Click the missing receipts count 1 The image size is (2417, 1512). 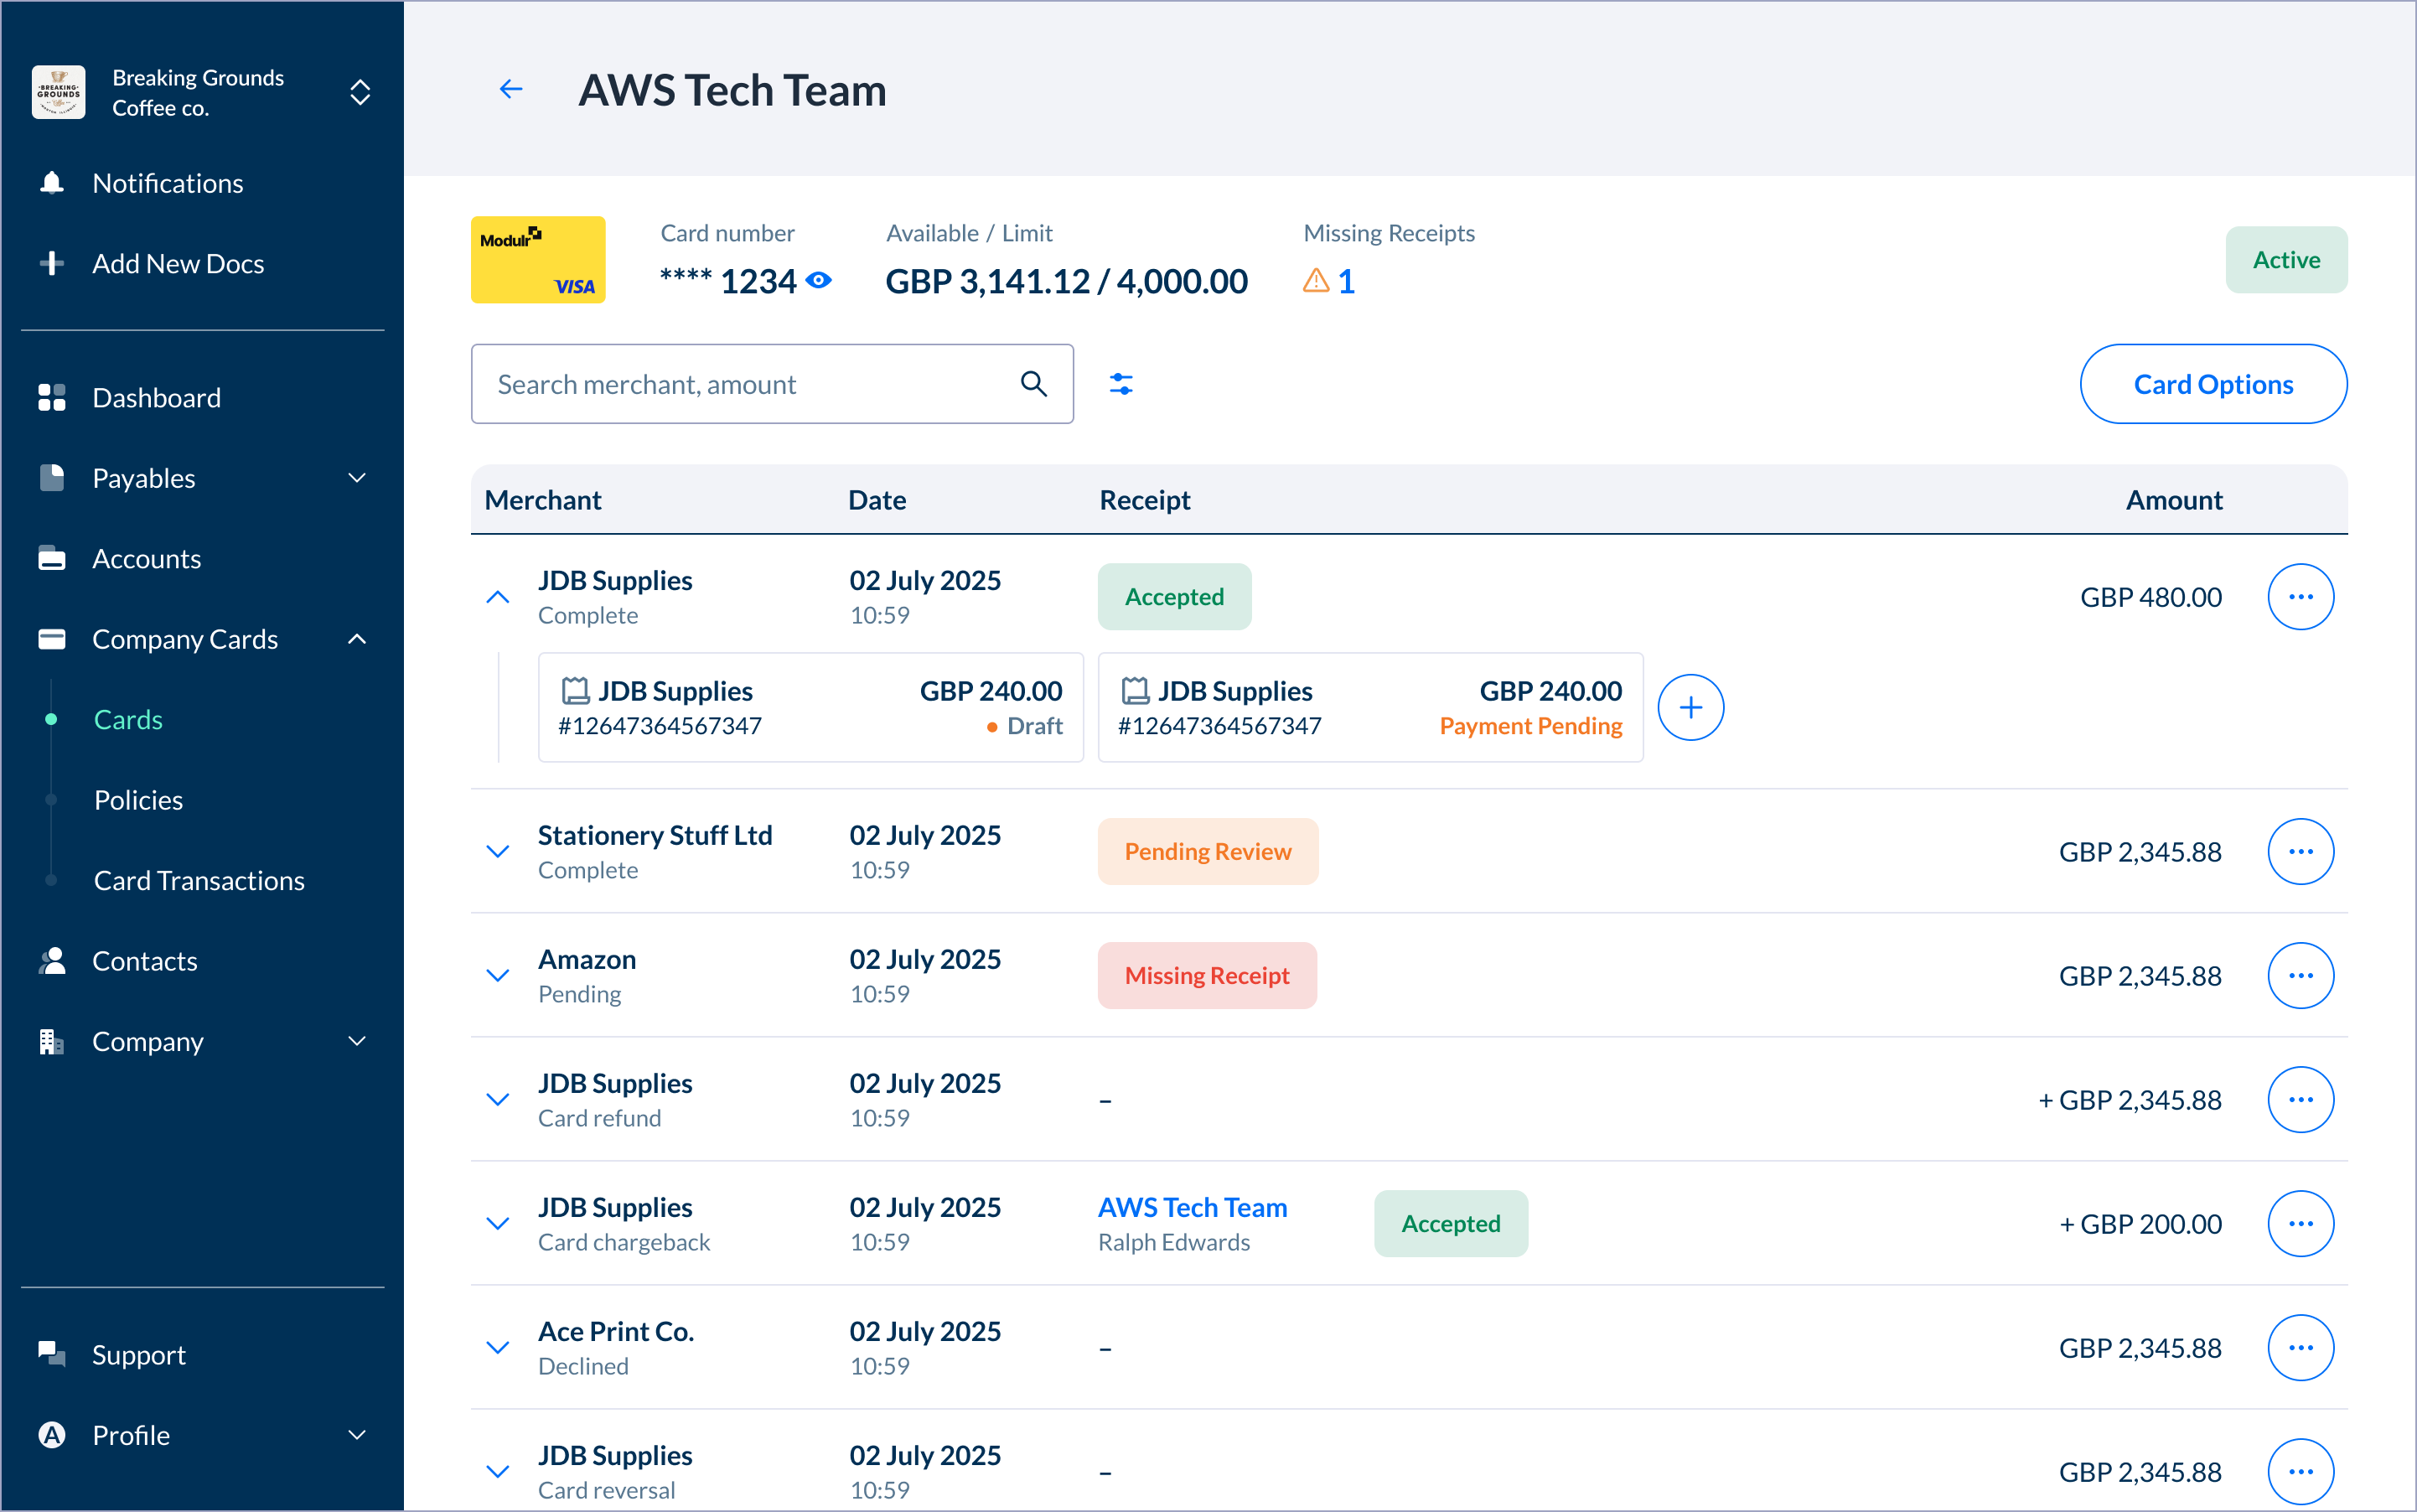(x=1346, y=282)
